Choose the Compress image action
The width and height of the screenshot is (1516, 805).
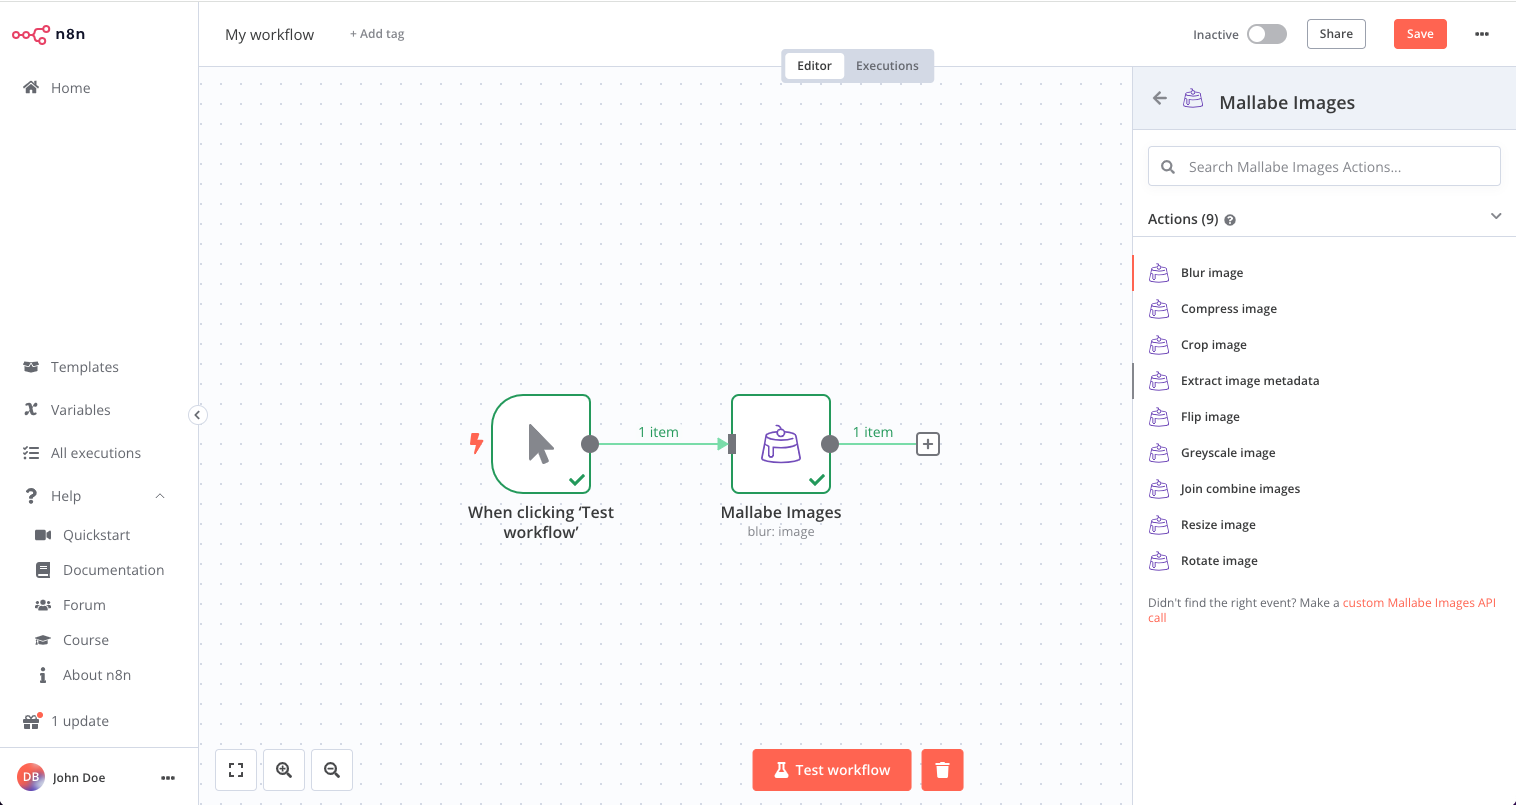click(x=1324, y=309)
